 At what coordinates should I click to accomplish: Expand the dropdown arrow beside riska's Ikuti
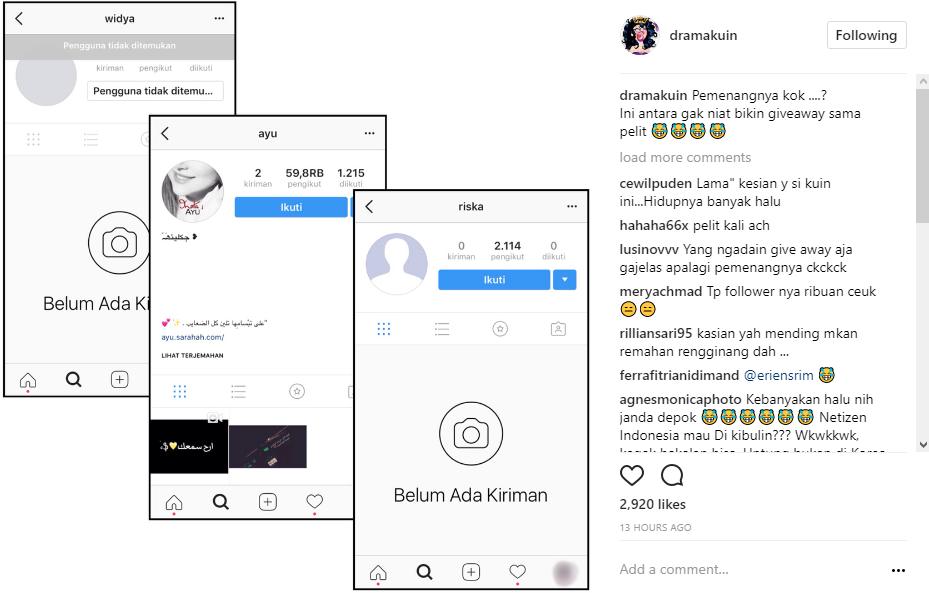(565, 280)
